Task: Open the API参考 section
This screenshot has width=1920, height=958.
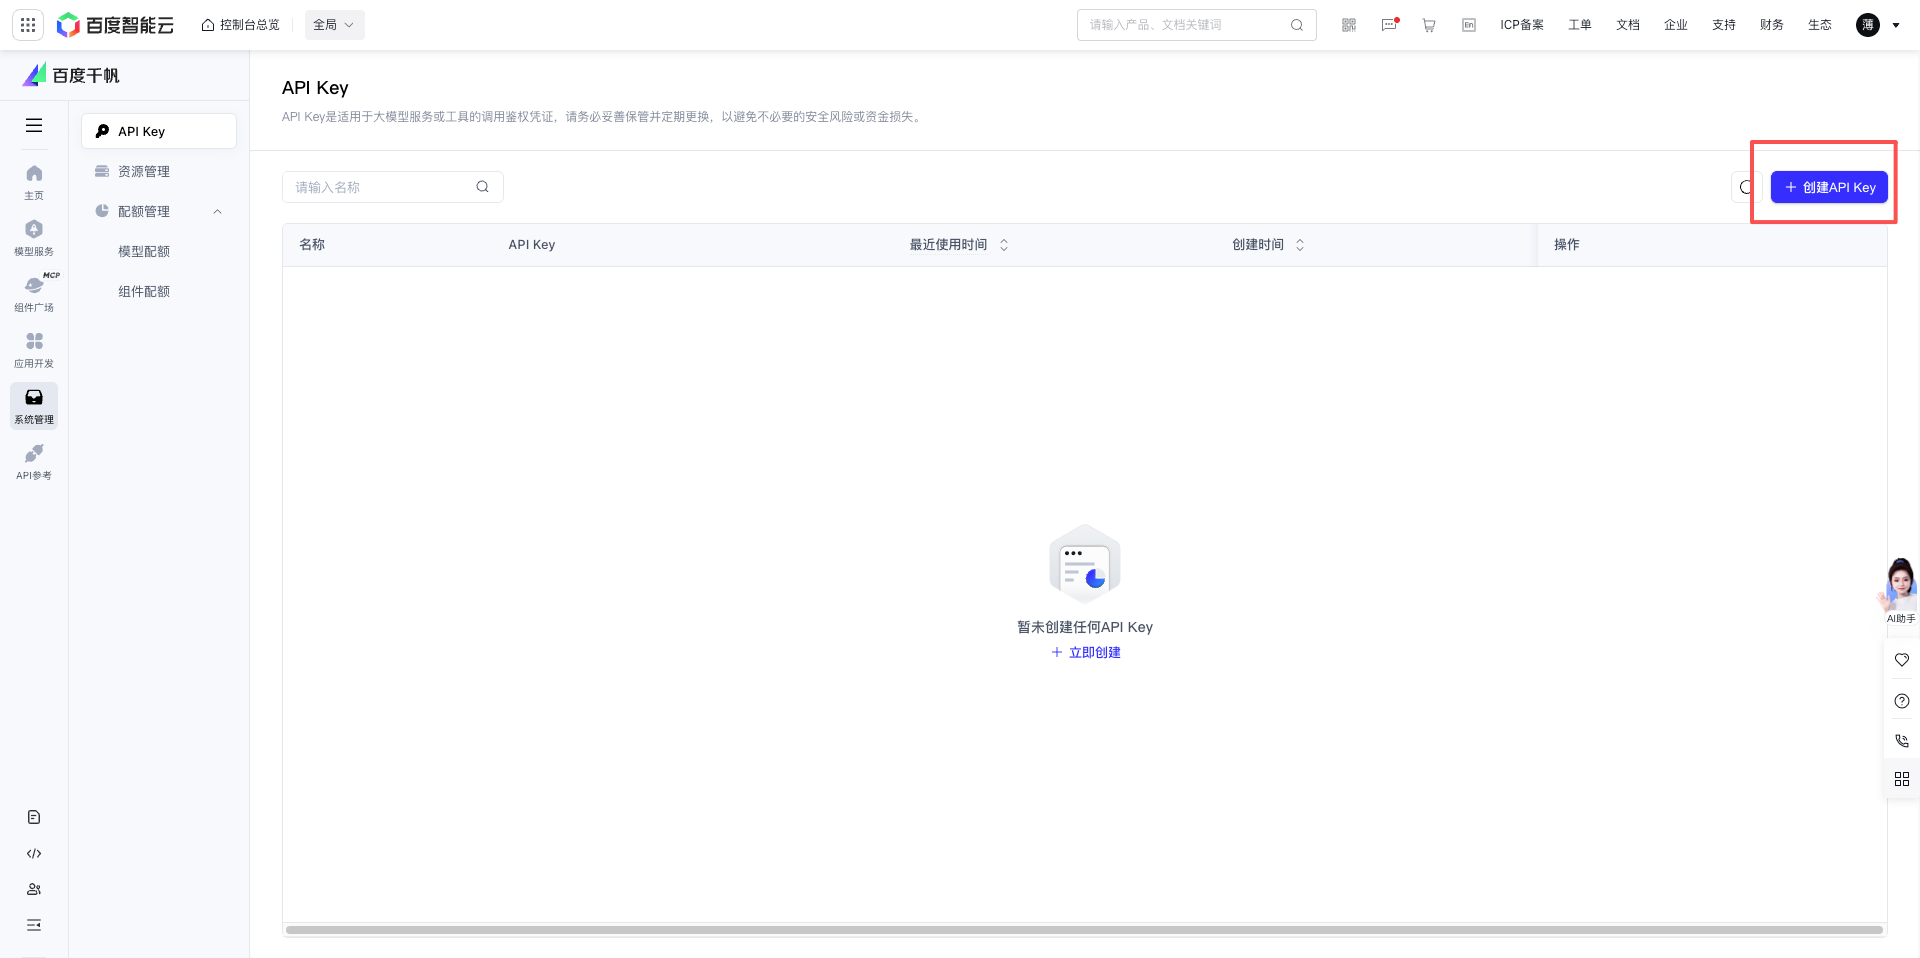Action: point(33,462)
